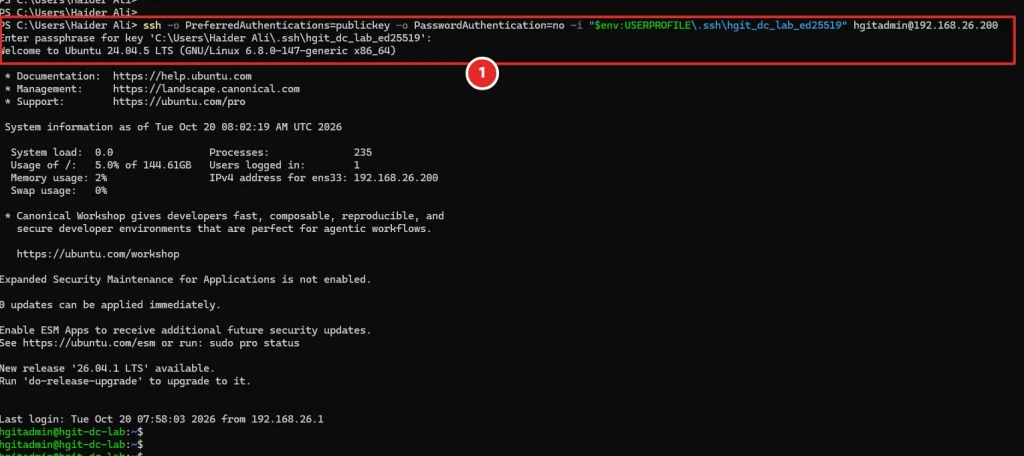Click the https://ubuntu.com/workshop URL
This screenshot has width=1024, height=456.
pyautogui.click(x=98, y=254)
